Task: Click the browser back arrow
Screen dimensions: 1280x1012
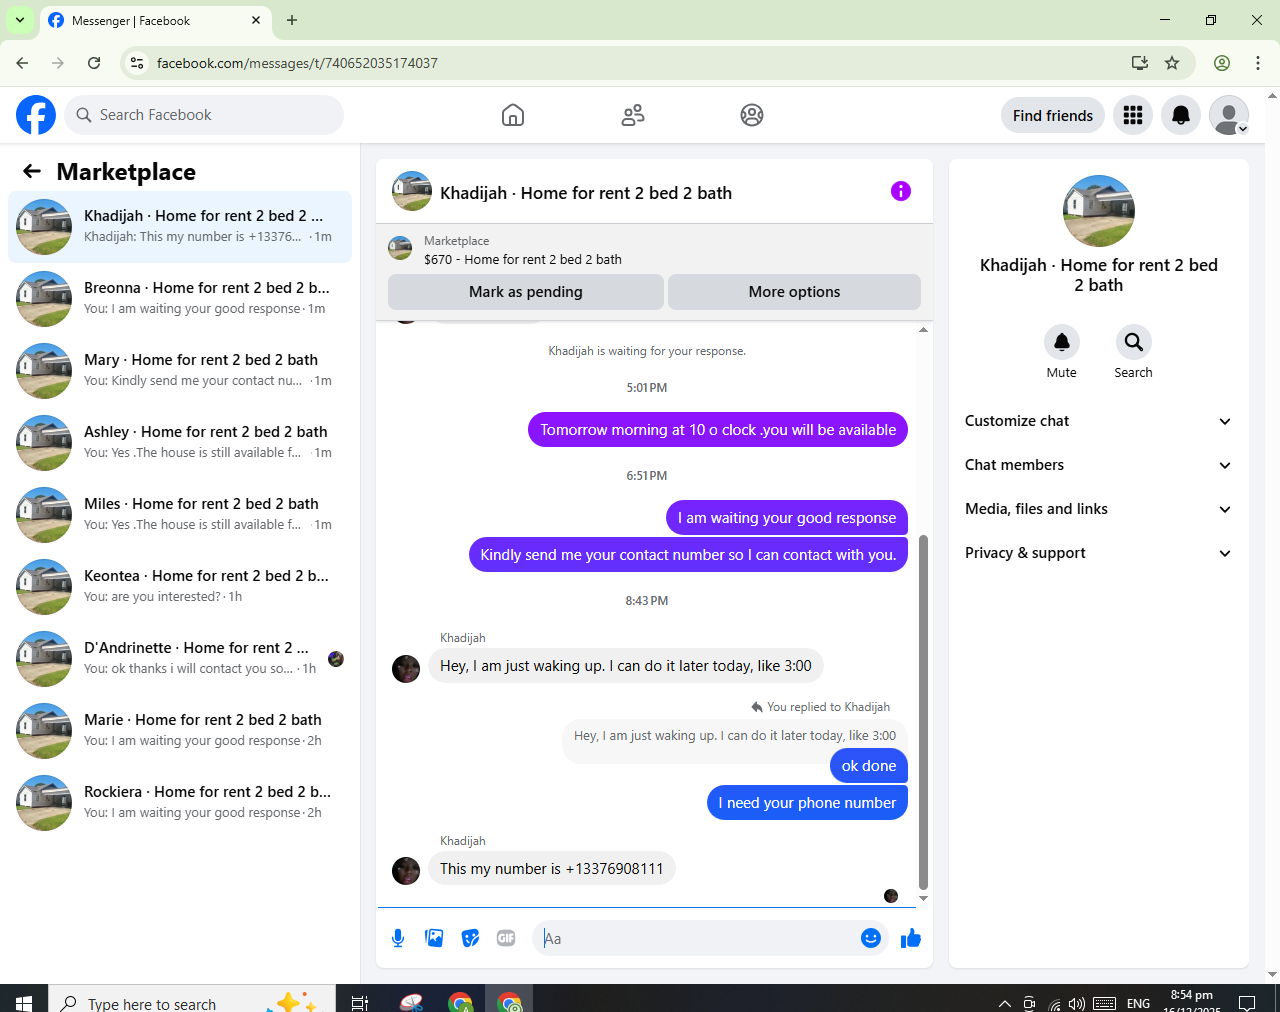Action: point(22,63)
